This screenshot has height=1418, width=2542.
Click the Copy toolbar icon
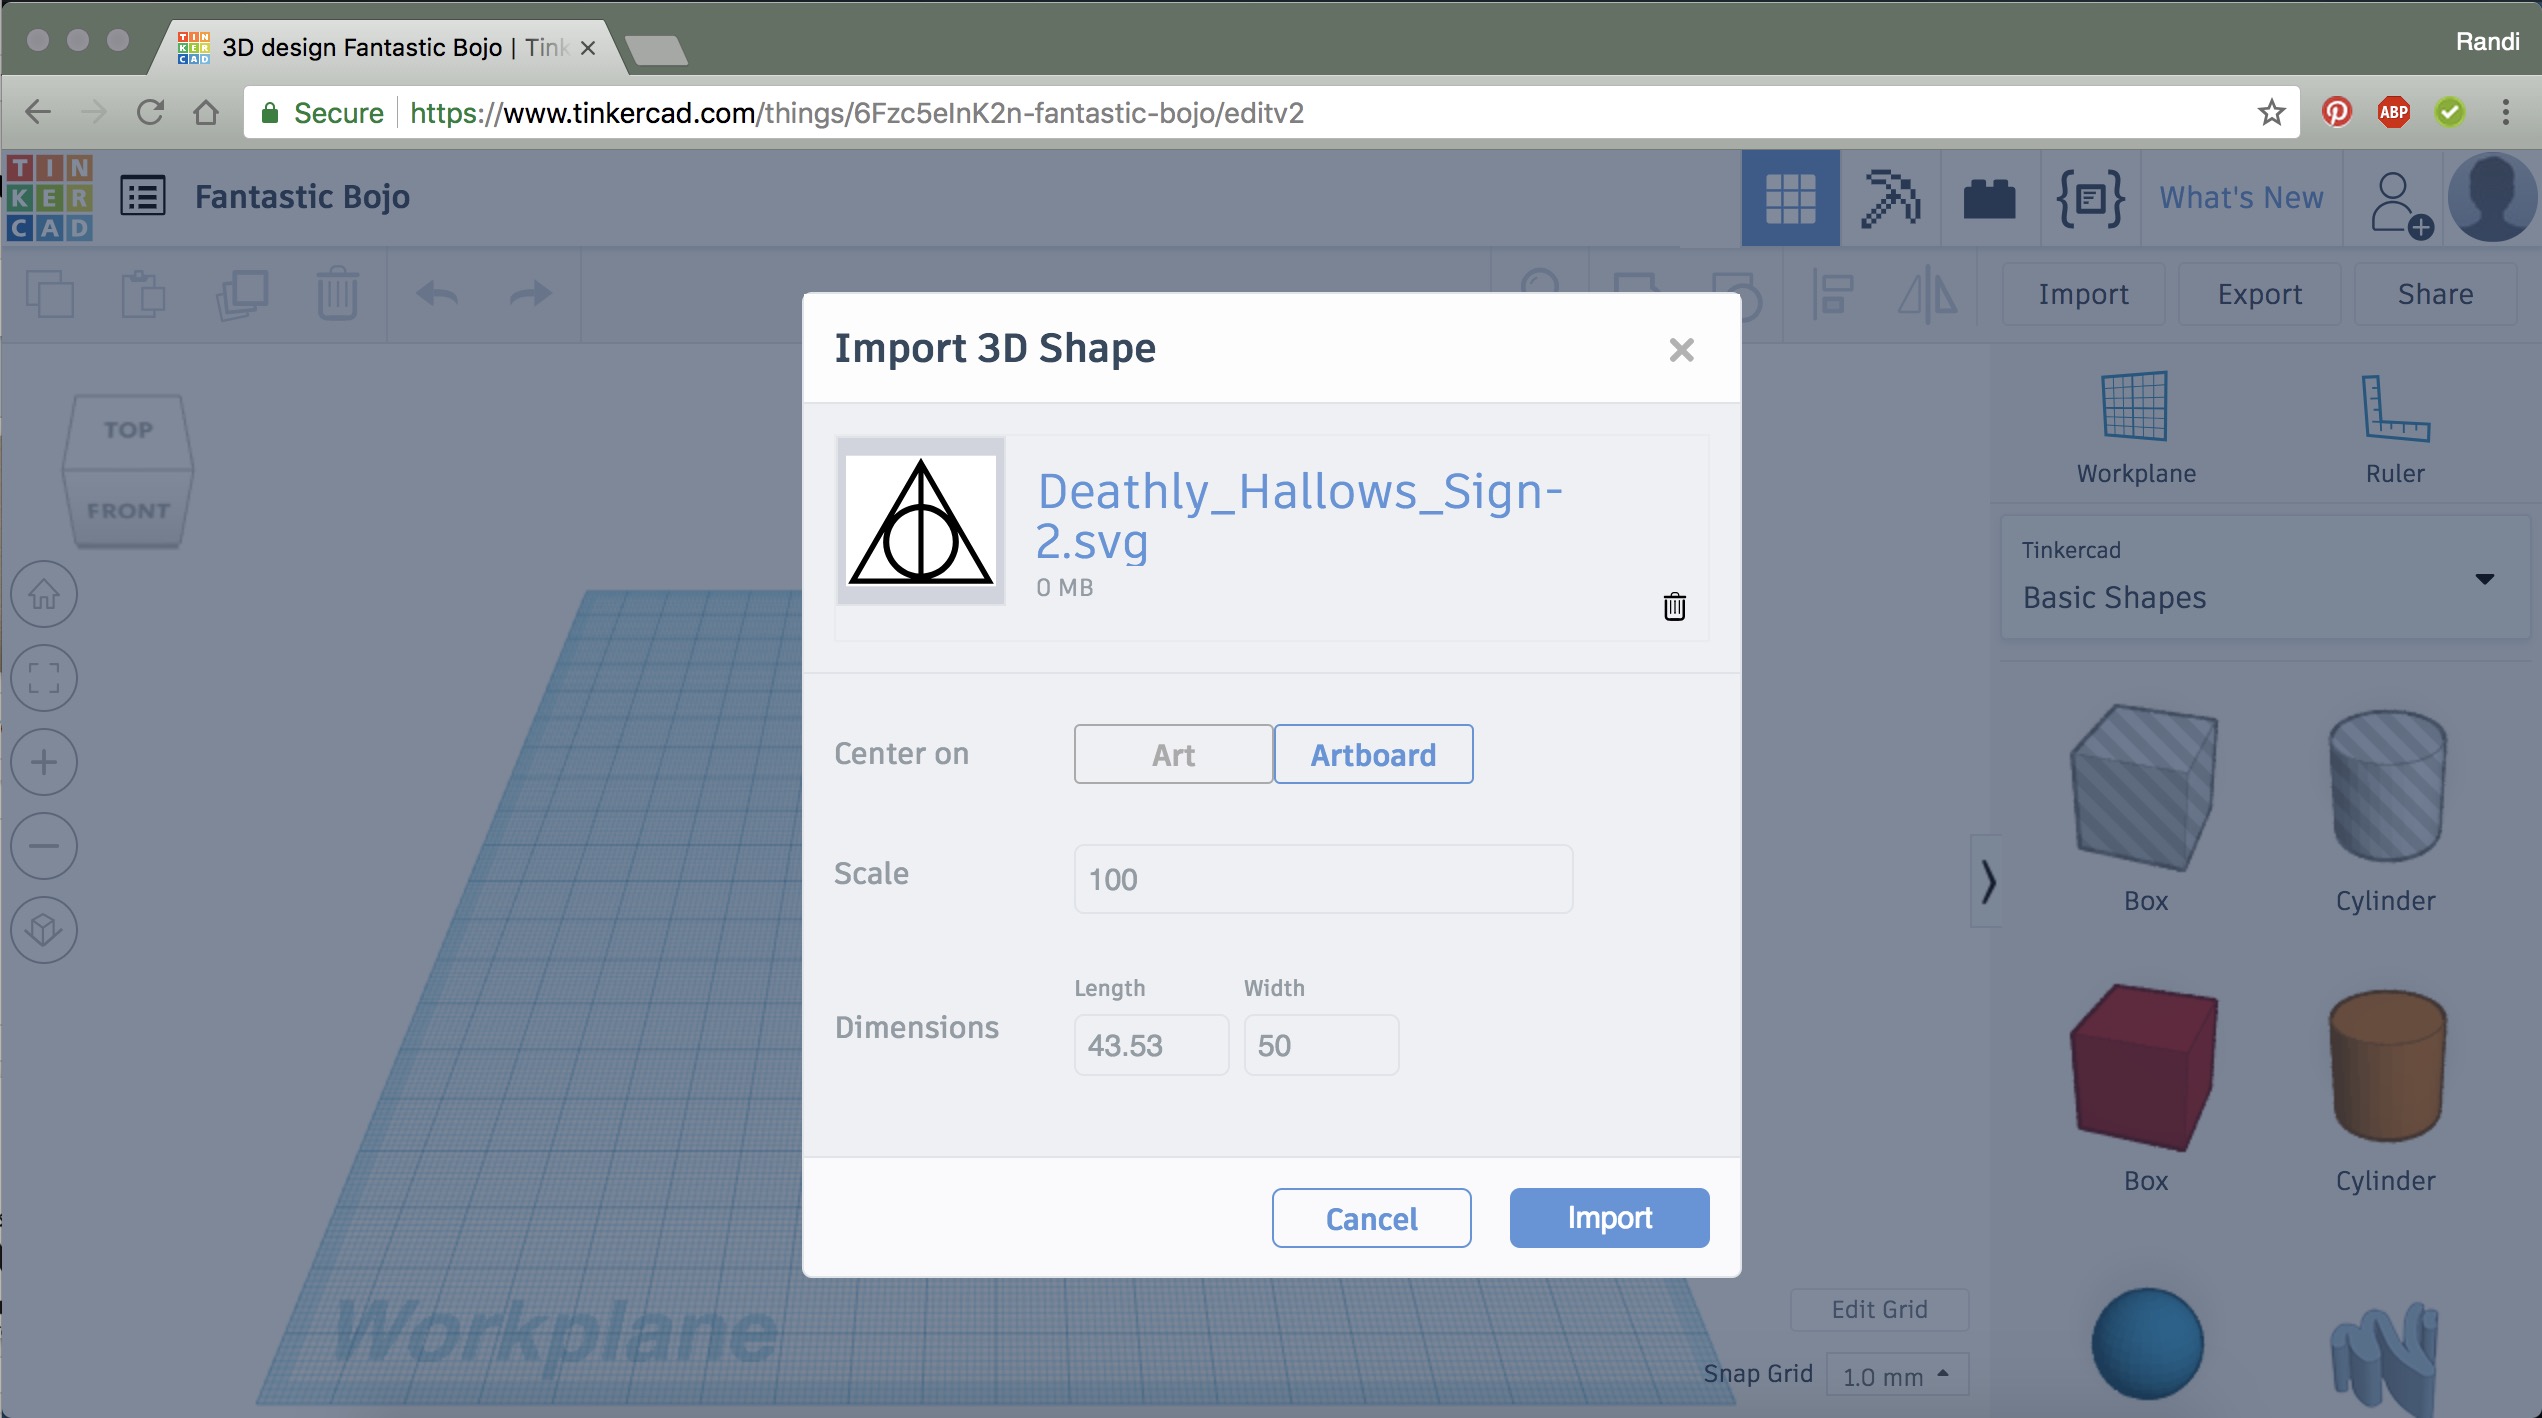(50, 294)
